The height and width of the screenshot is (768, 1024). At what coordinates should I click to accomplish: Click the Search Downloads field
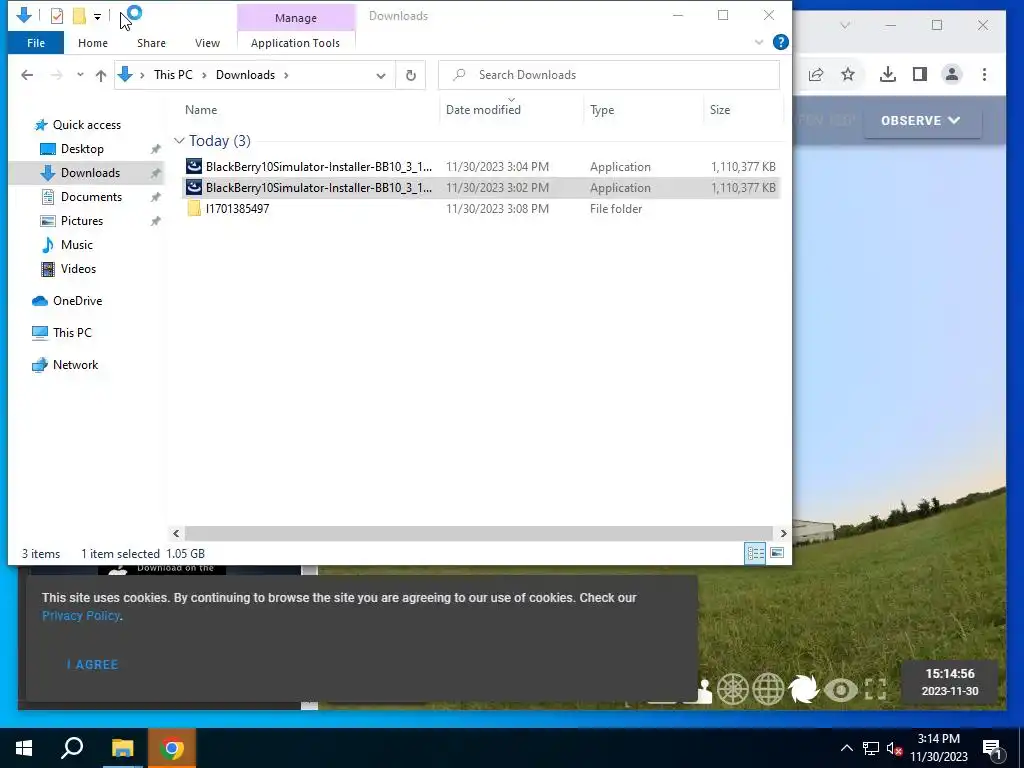[609, 75]
